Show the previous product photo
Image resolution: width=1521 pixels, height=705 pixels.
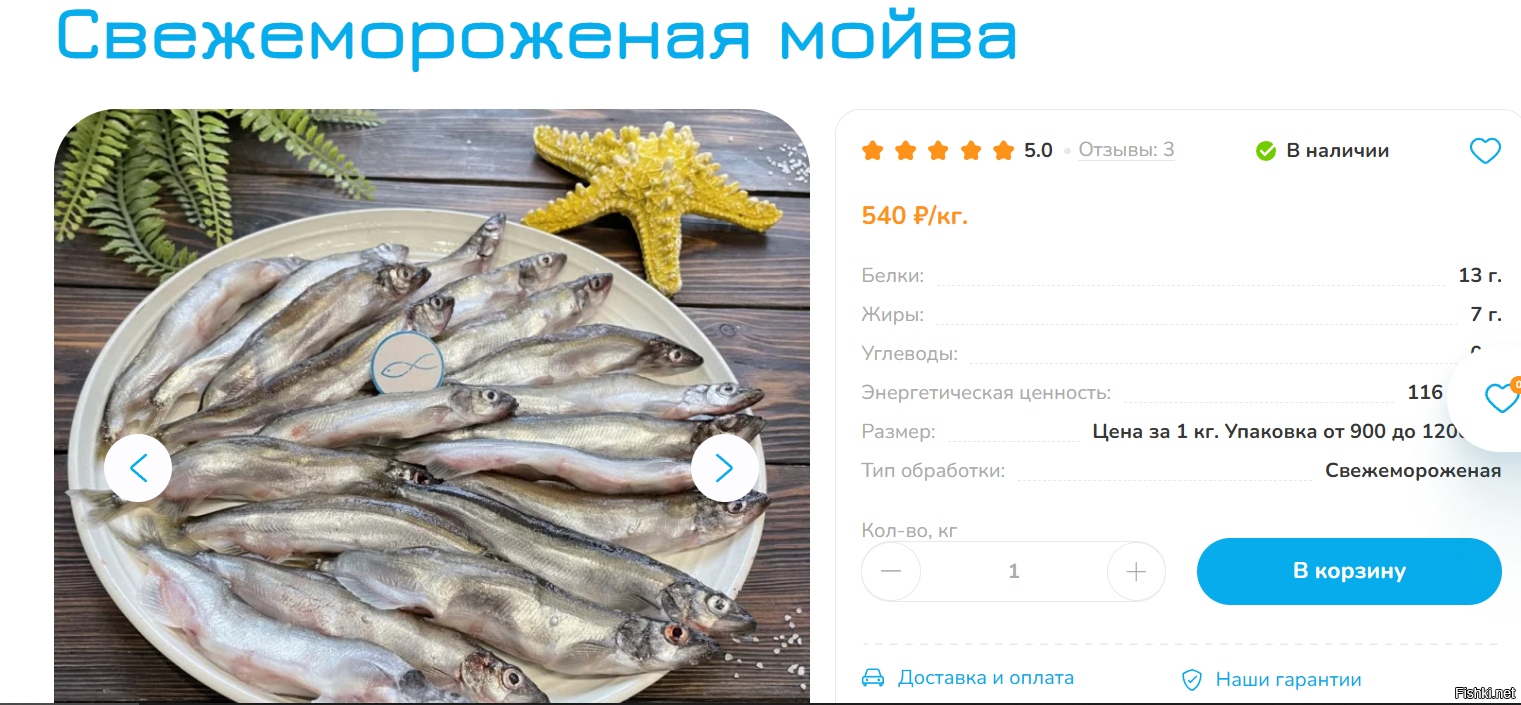[138, 468]
